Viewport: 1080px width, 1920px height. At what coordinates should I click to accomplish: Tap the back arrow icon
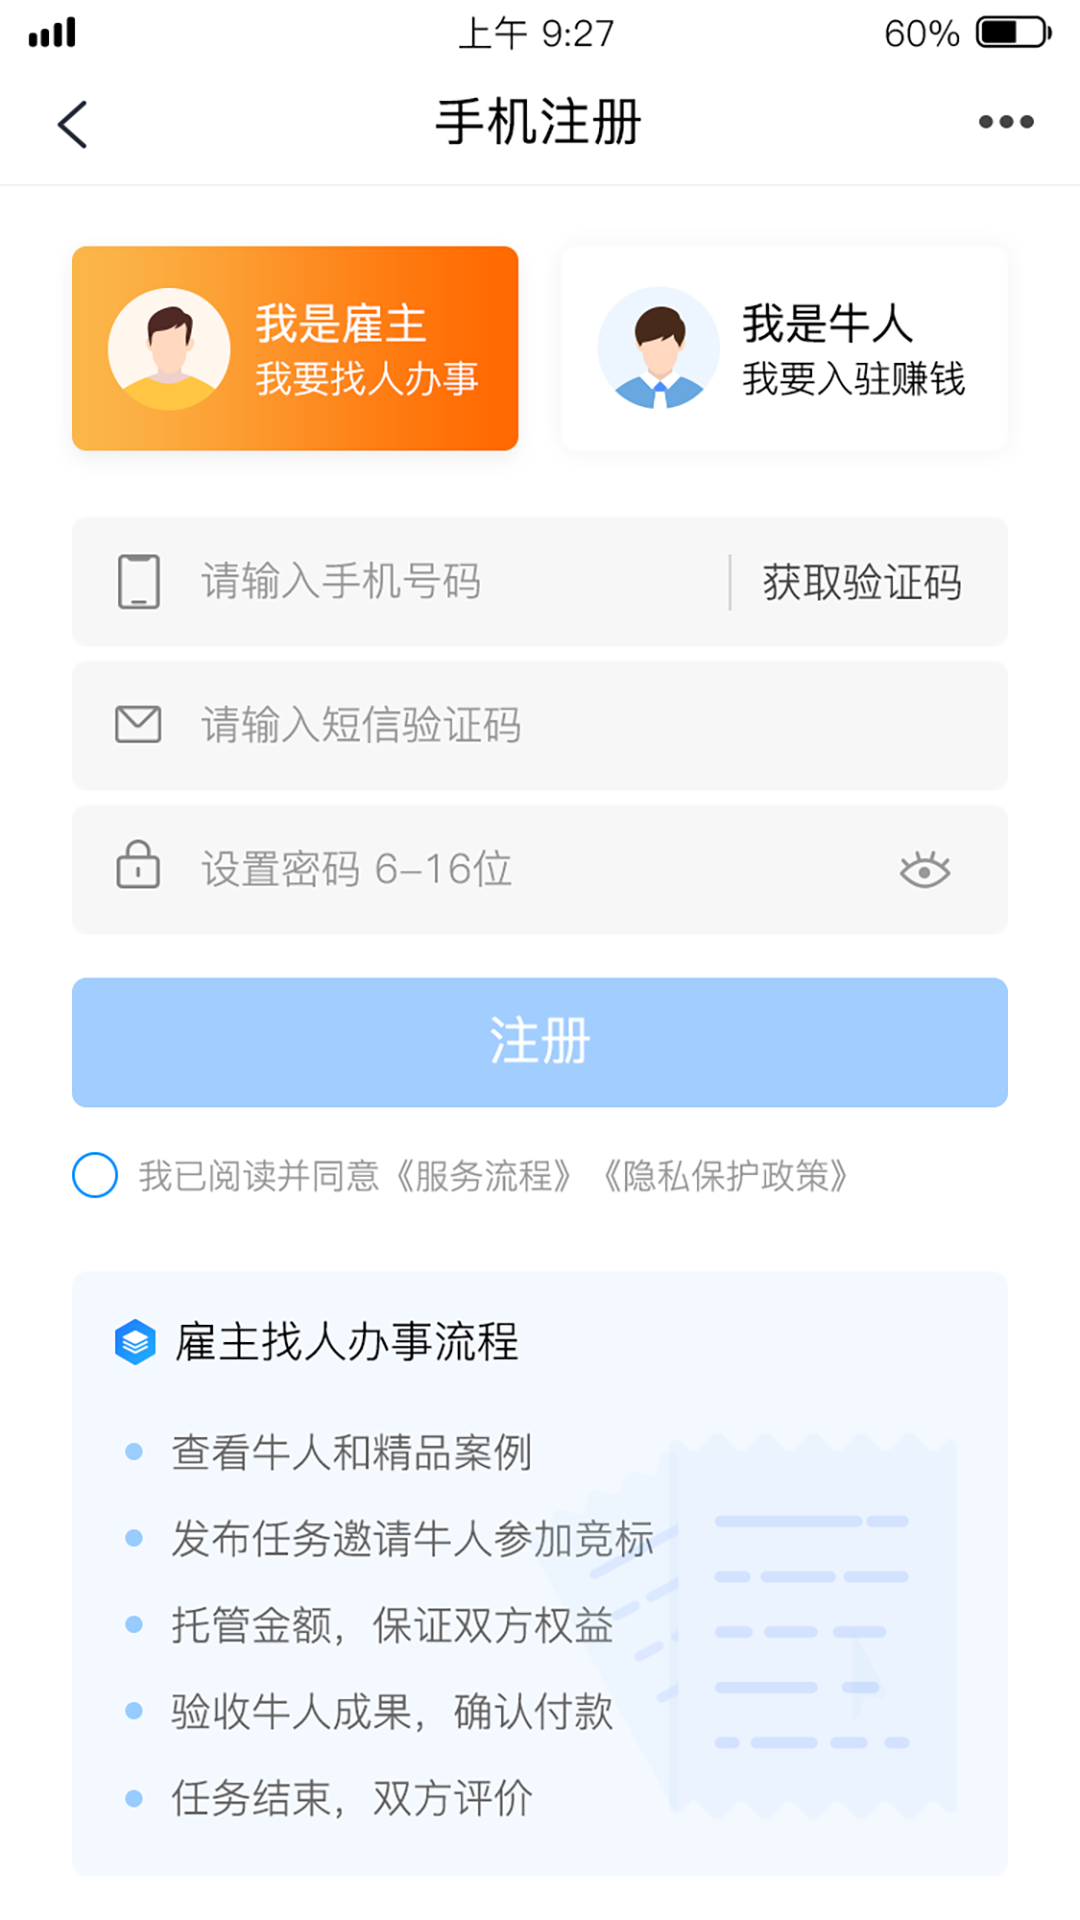[x=72, y=124]
